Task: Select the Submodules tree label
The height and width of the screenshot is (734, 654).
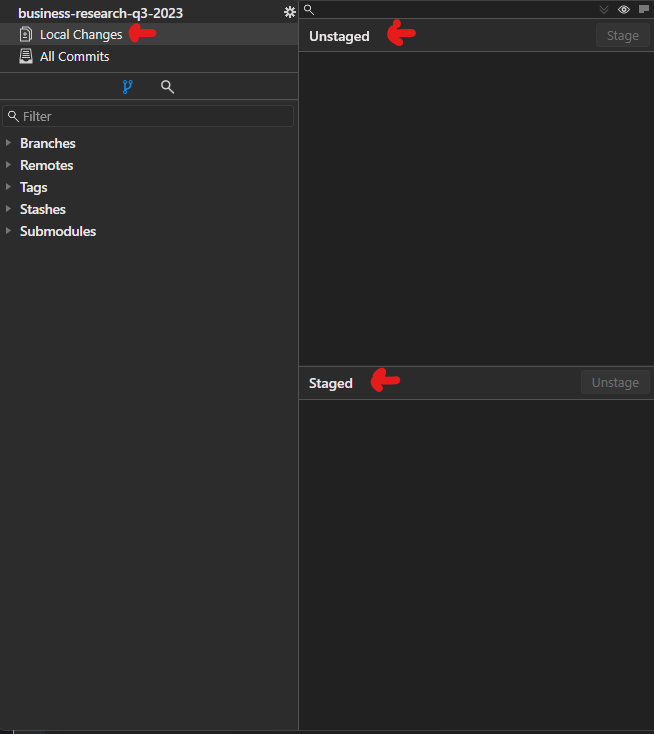Action: click(x=58, y=231)
